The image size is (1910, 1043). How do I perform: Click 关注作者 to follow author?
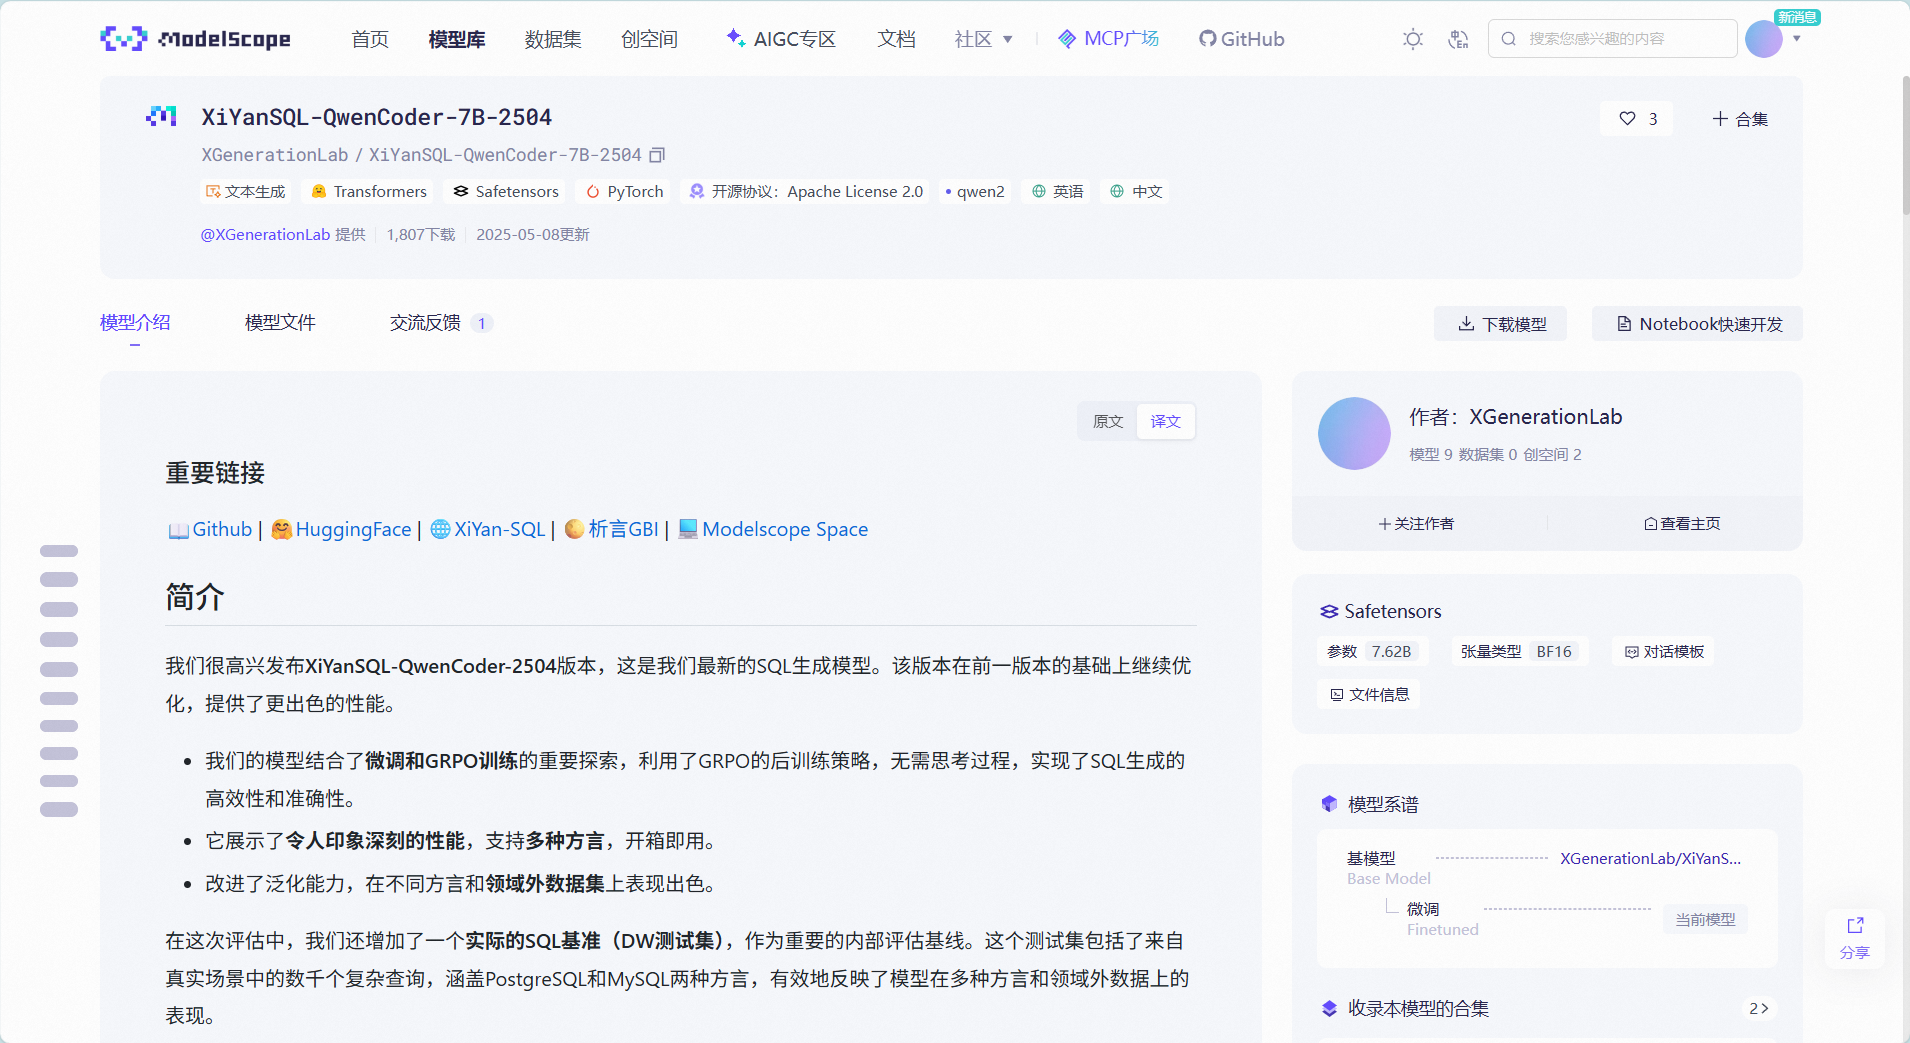(x=1416, y=523)
